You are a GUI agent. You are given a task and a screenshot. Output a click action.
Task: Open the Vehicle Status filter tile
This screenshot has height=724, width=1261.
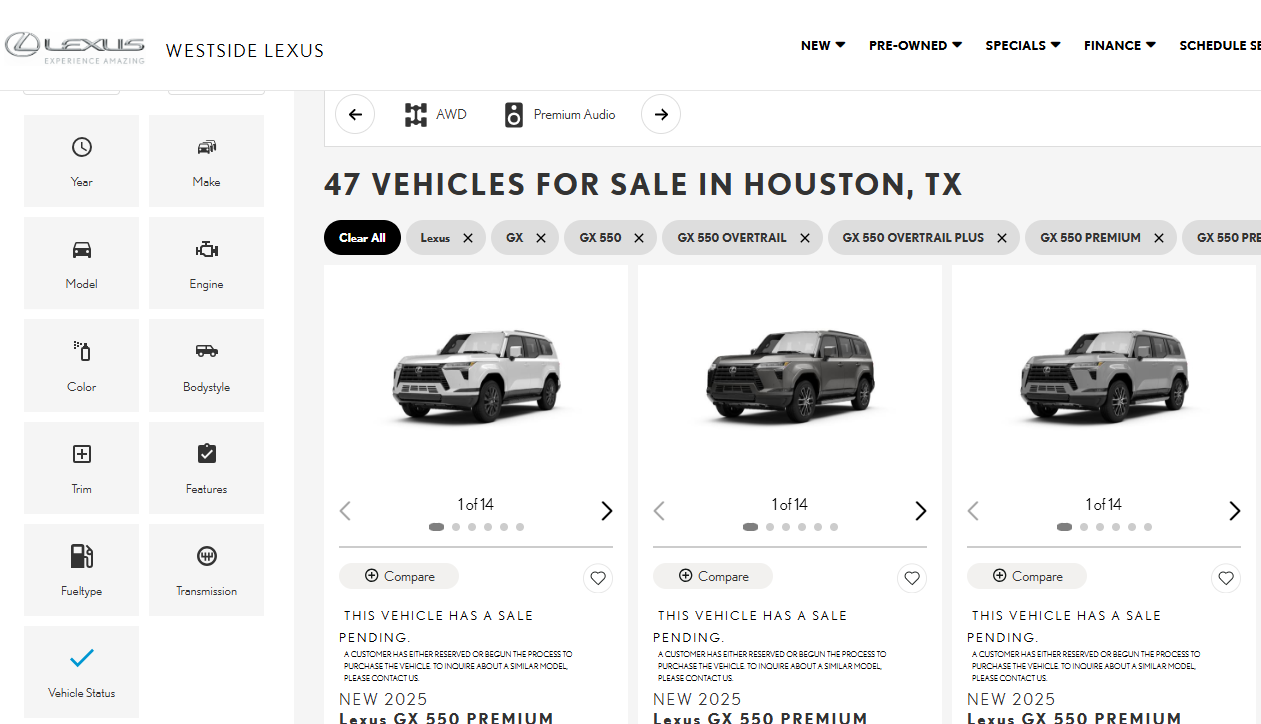(x=81, y=672)
